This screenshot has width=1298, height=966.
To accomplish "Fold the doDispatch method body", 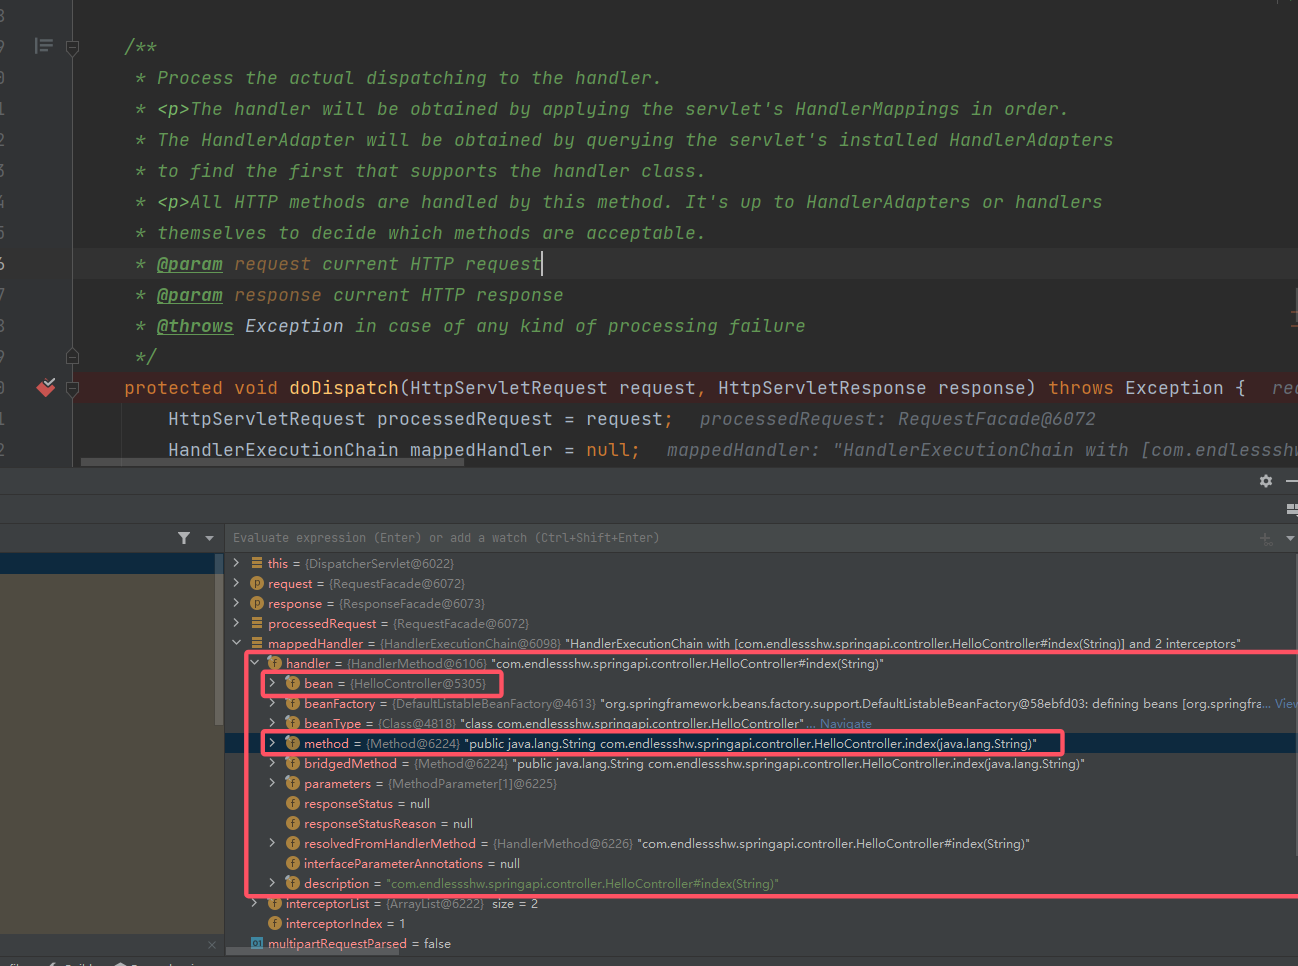I will (72, 388).
